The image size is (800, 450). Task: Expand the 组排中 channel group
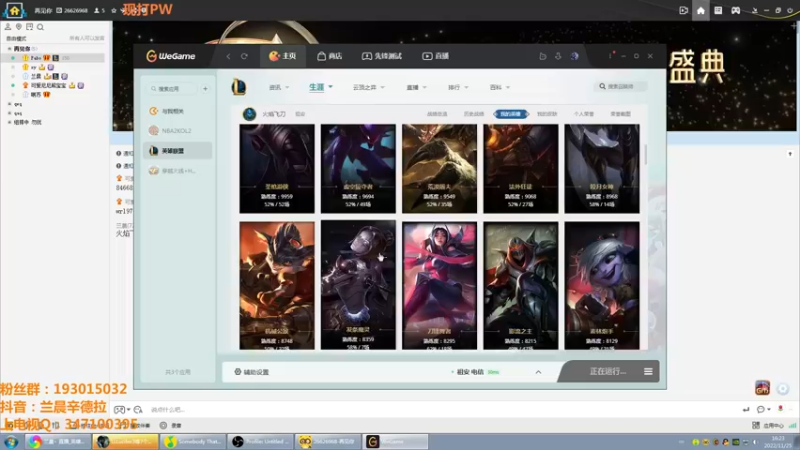(10, 122)
